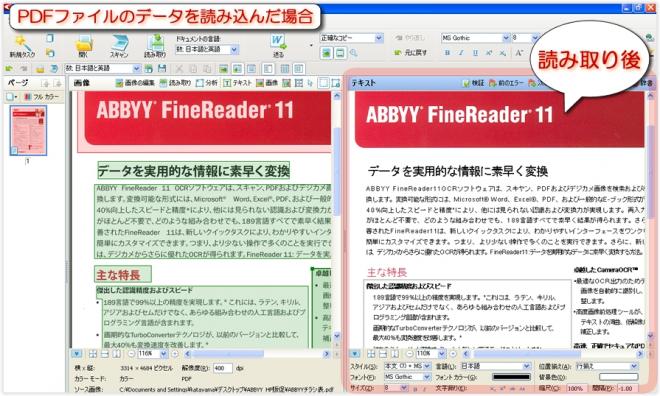Viewport: 660px width, 396px height.
Task: Click the スキャン scanner icon
Action: [119, 46]
